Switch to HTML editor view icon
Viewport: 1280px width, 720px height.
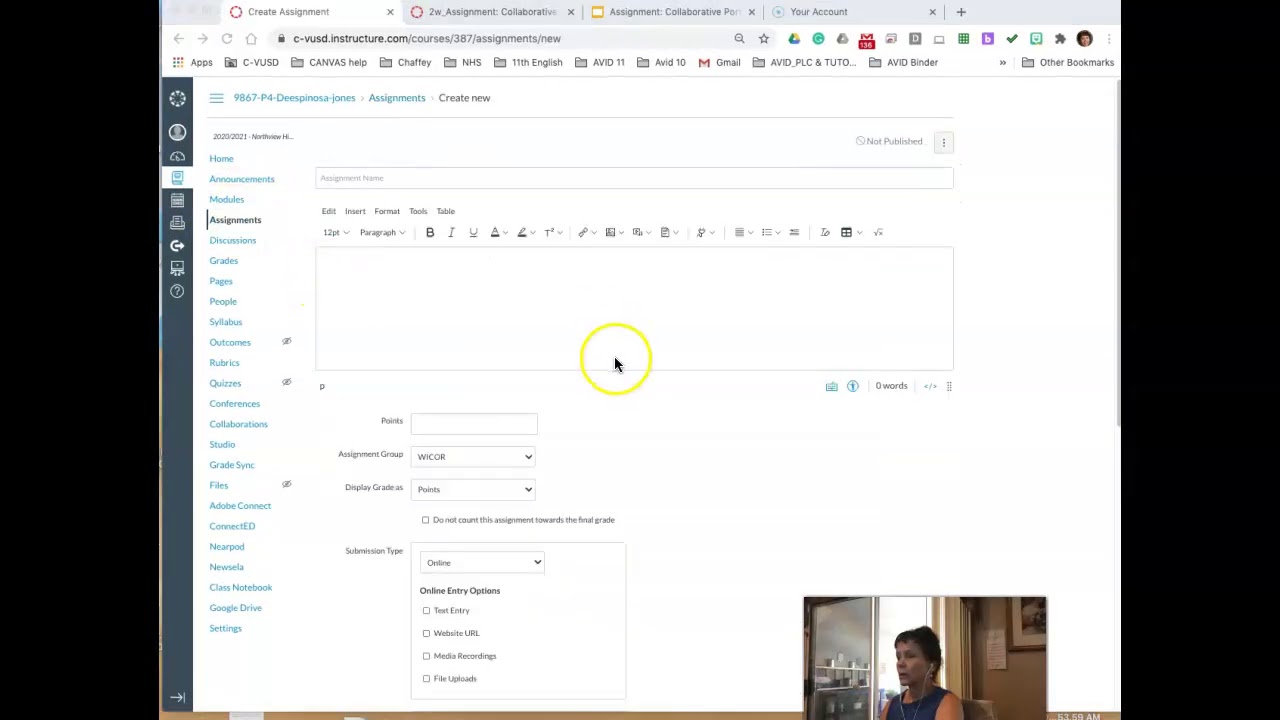click(930, 386)
